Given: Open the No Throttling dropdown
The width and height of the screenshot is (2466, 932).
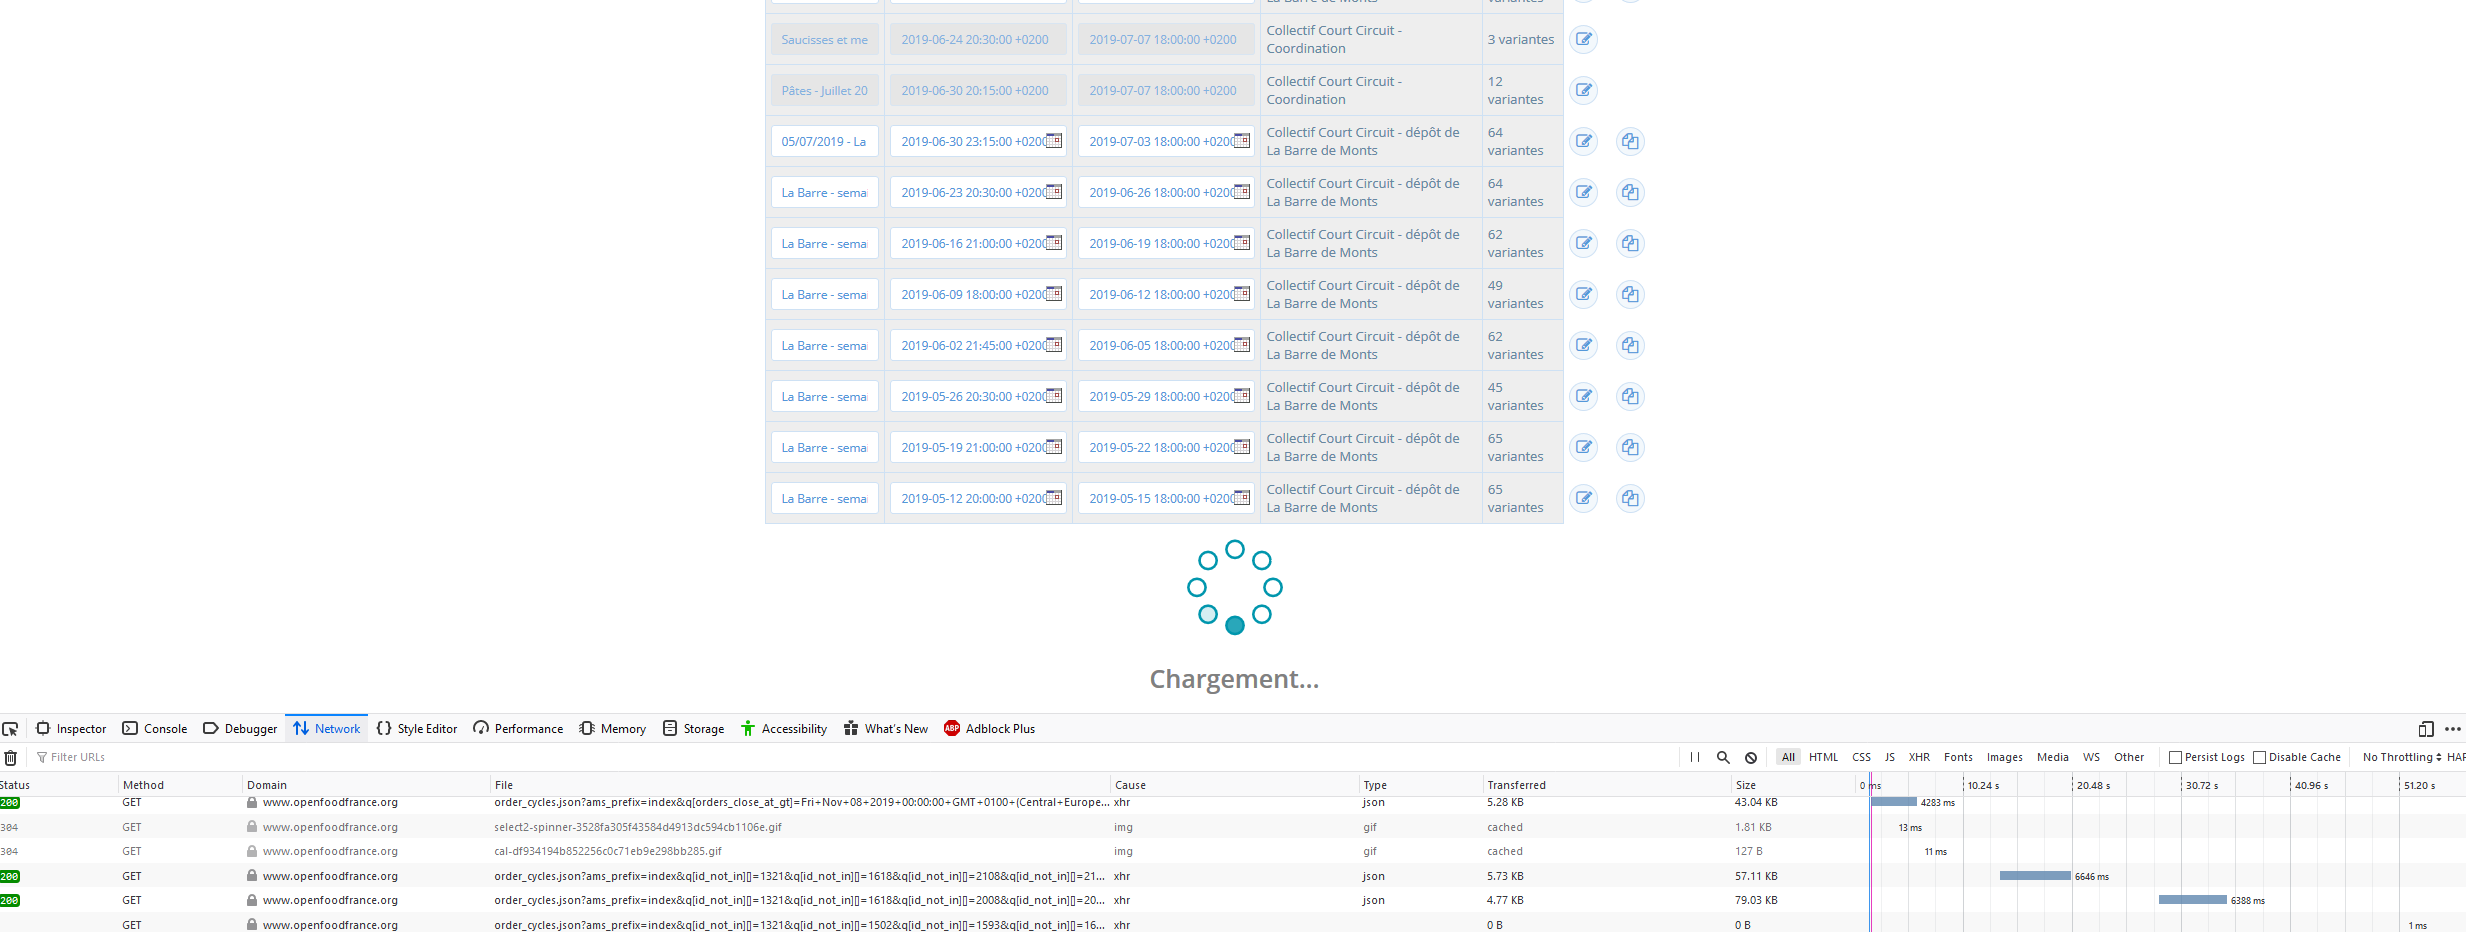Looking at the screenshot, I should click(2402, 757).
